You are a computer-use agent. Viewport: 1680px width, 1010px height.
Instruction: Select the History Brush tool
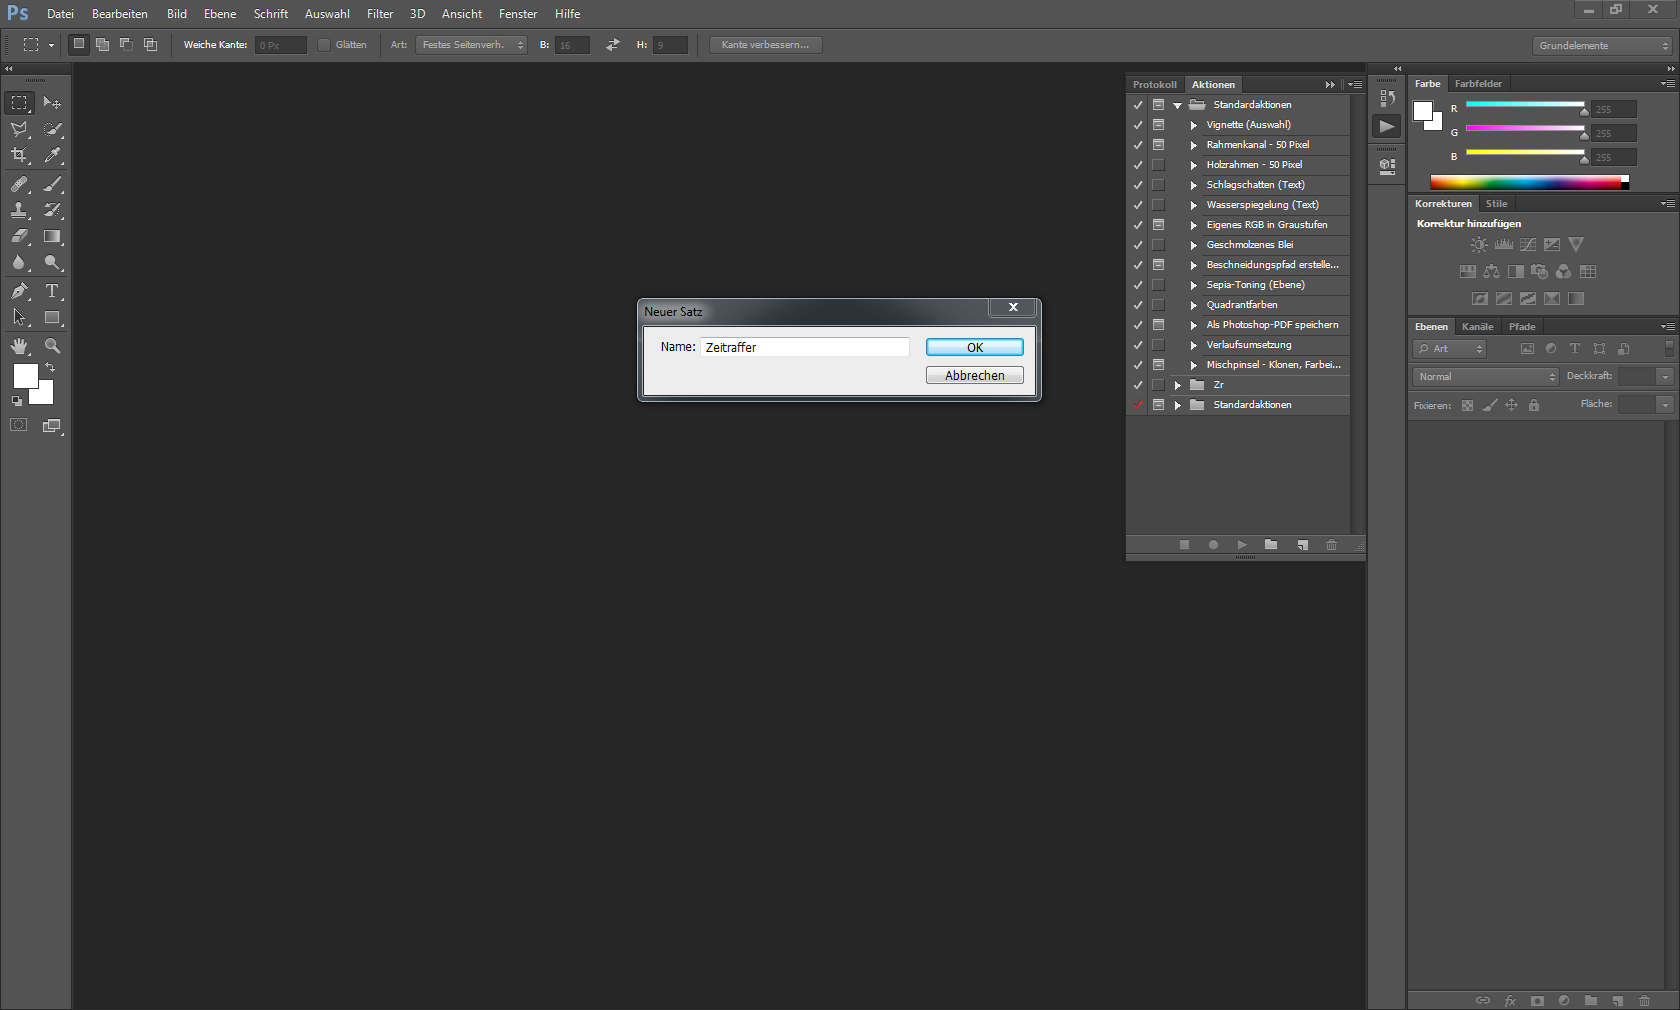52,210
